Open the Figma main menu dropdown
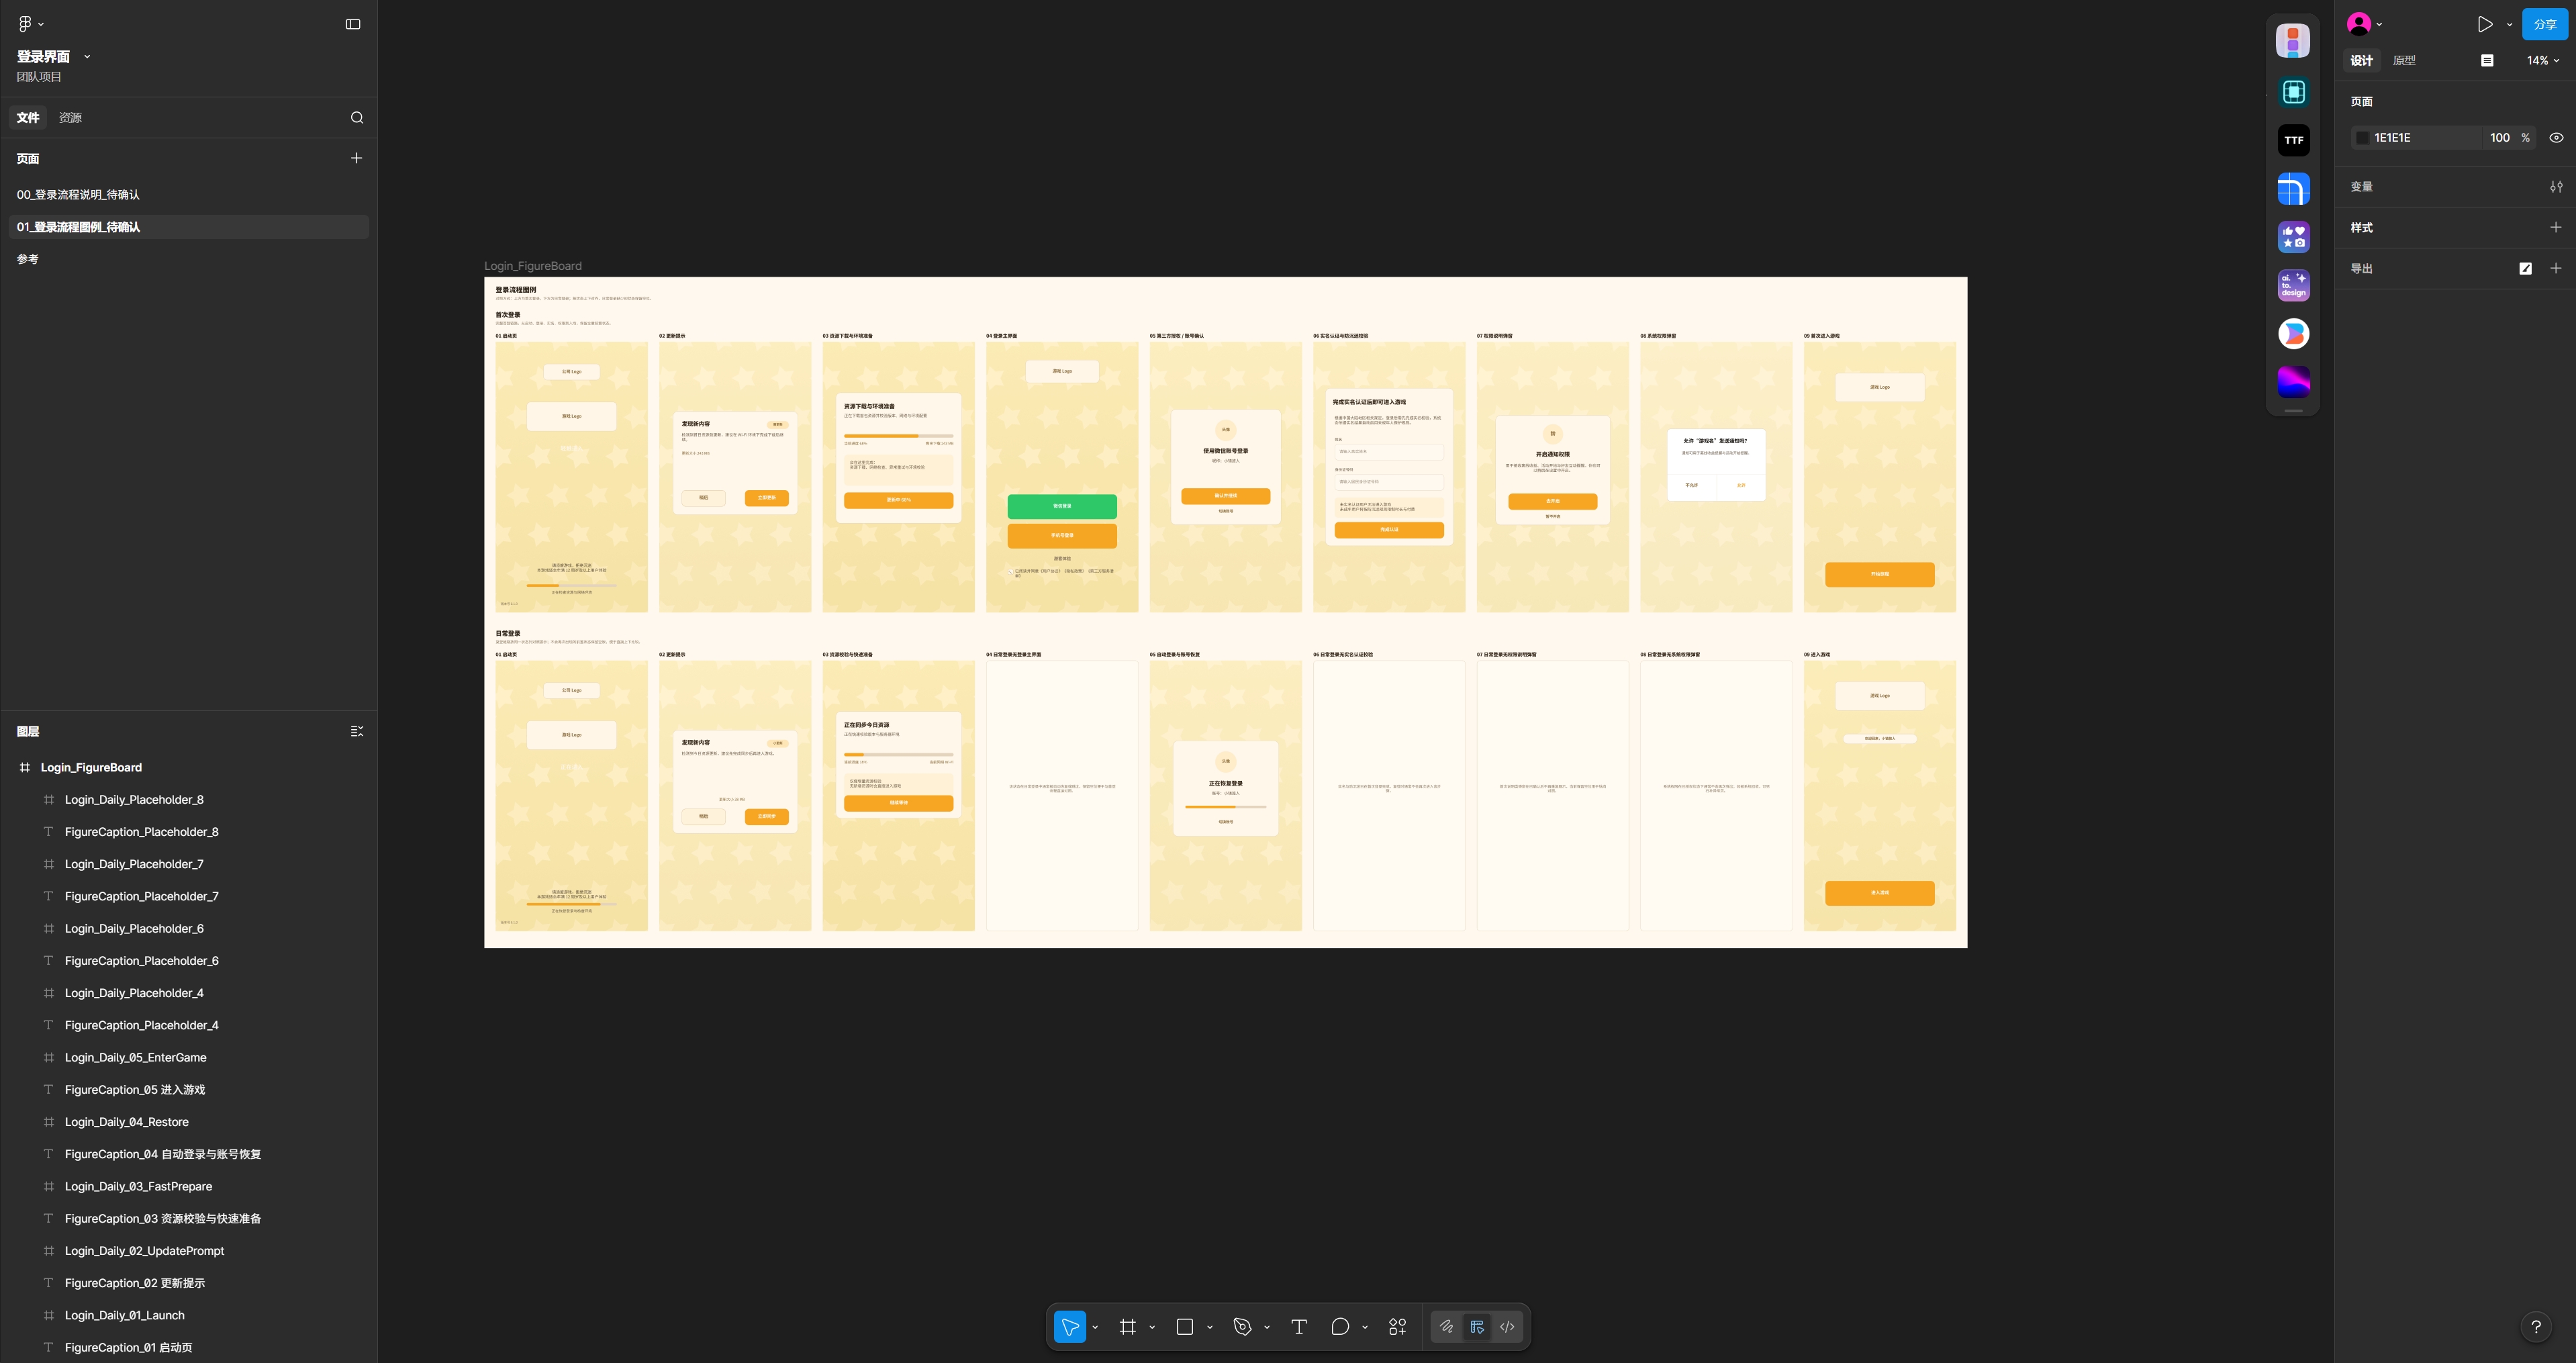The height and width of the screenshot is (1363, 2576). click(x=30, y=24)
